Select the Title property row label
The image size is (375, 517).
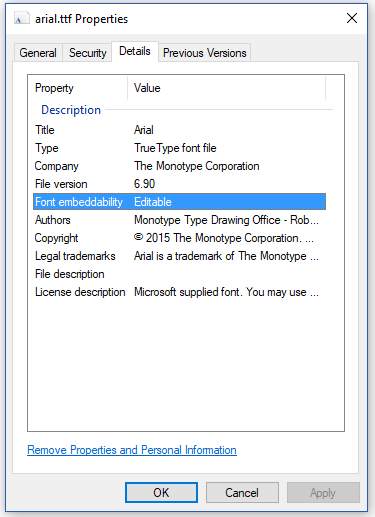45,130
